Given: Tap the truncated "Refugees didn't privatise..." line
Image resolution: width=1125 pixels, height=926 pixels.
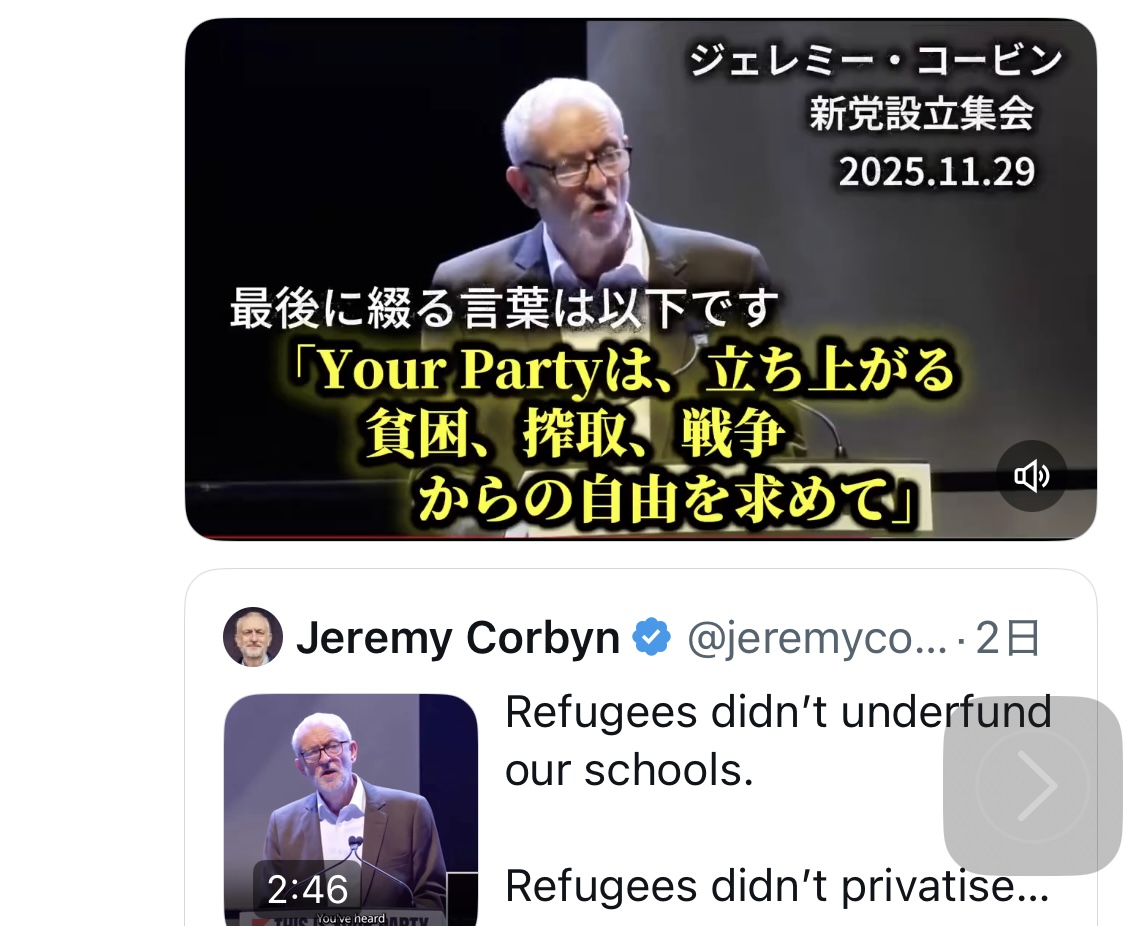Looking at the screenshot, I should 777,886.
